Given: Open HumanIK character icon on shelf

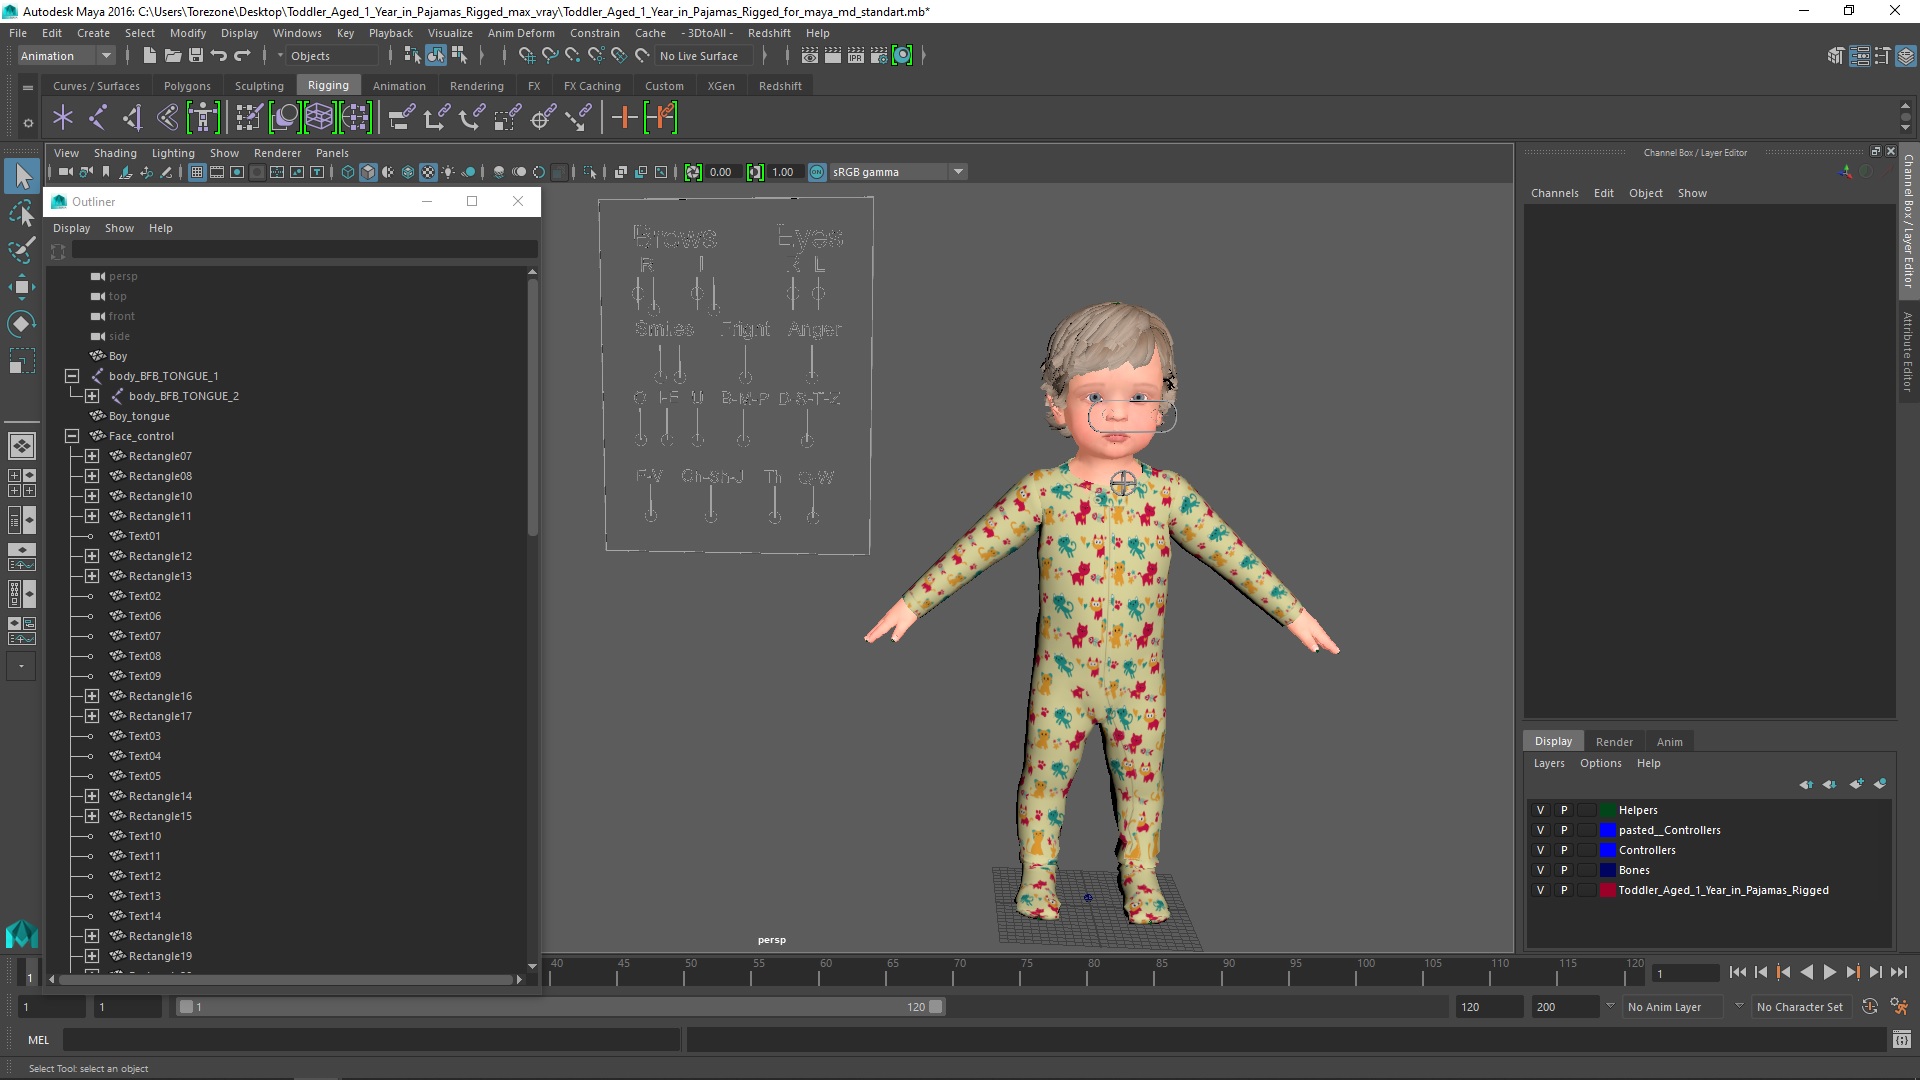Looking at the screenshot, I should coord(203,118).
